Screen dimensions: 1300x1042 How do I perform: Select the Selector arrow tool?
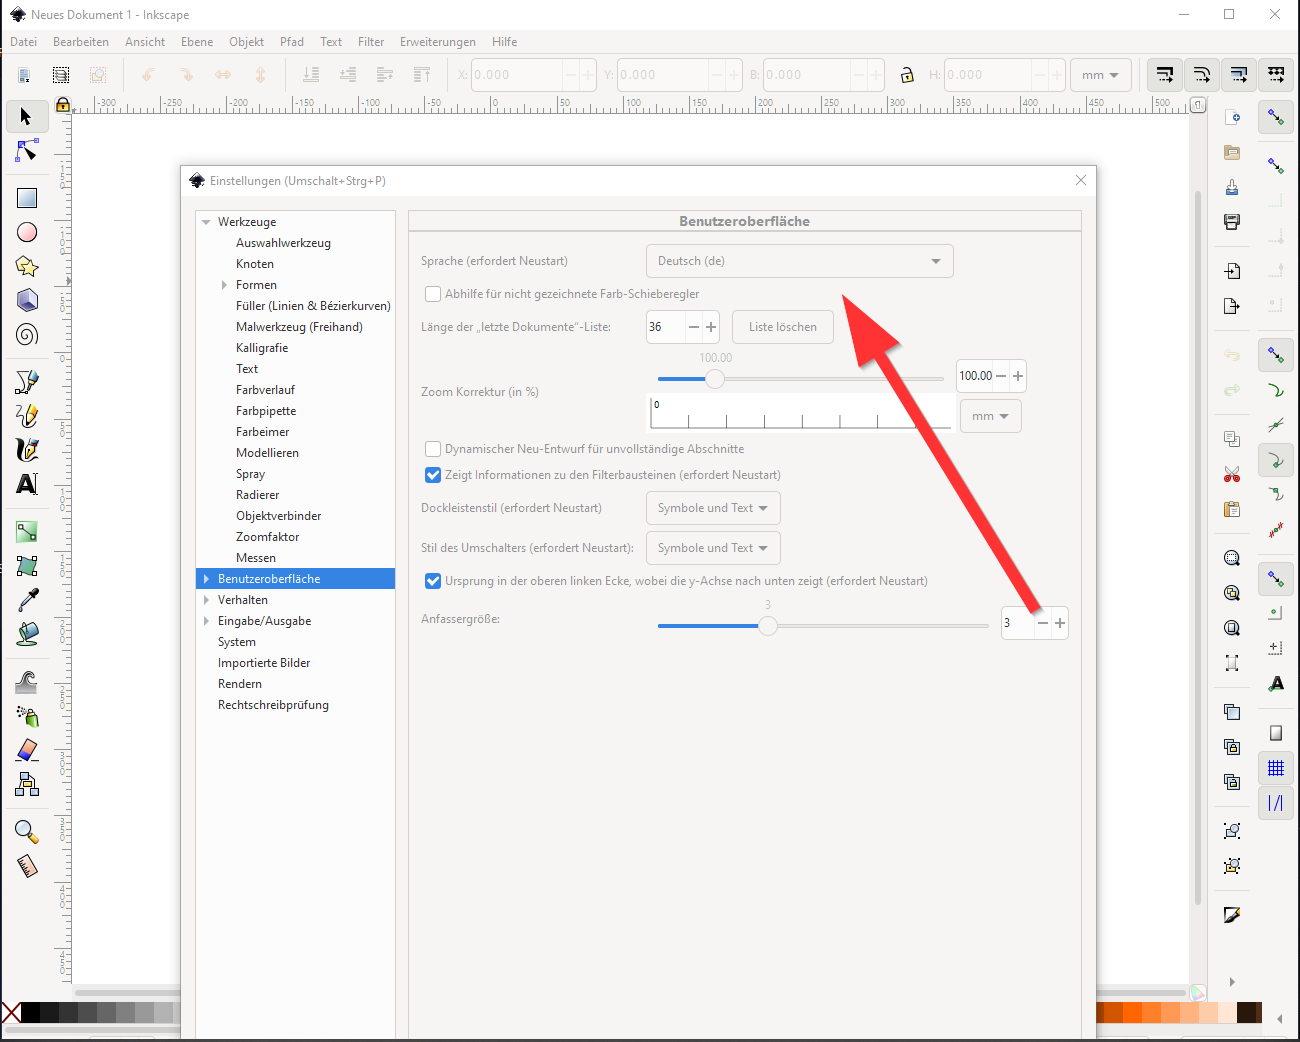click(26, 117)
